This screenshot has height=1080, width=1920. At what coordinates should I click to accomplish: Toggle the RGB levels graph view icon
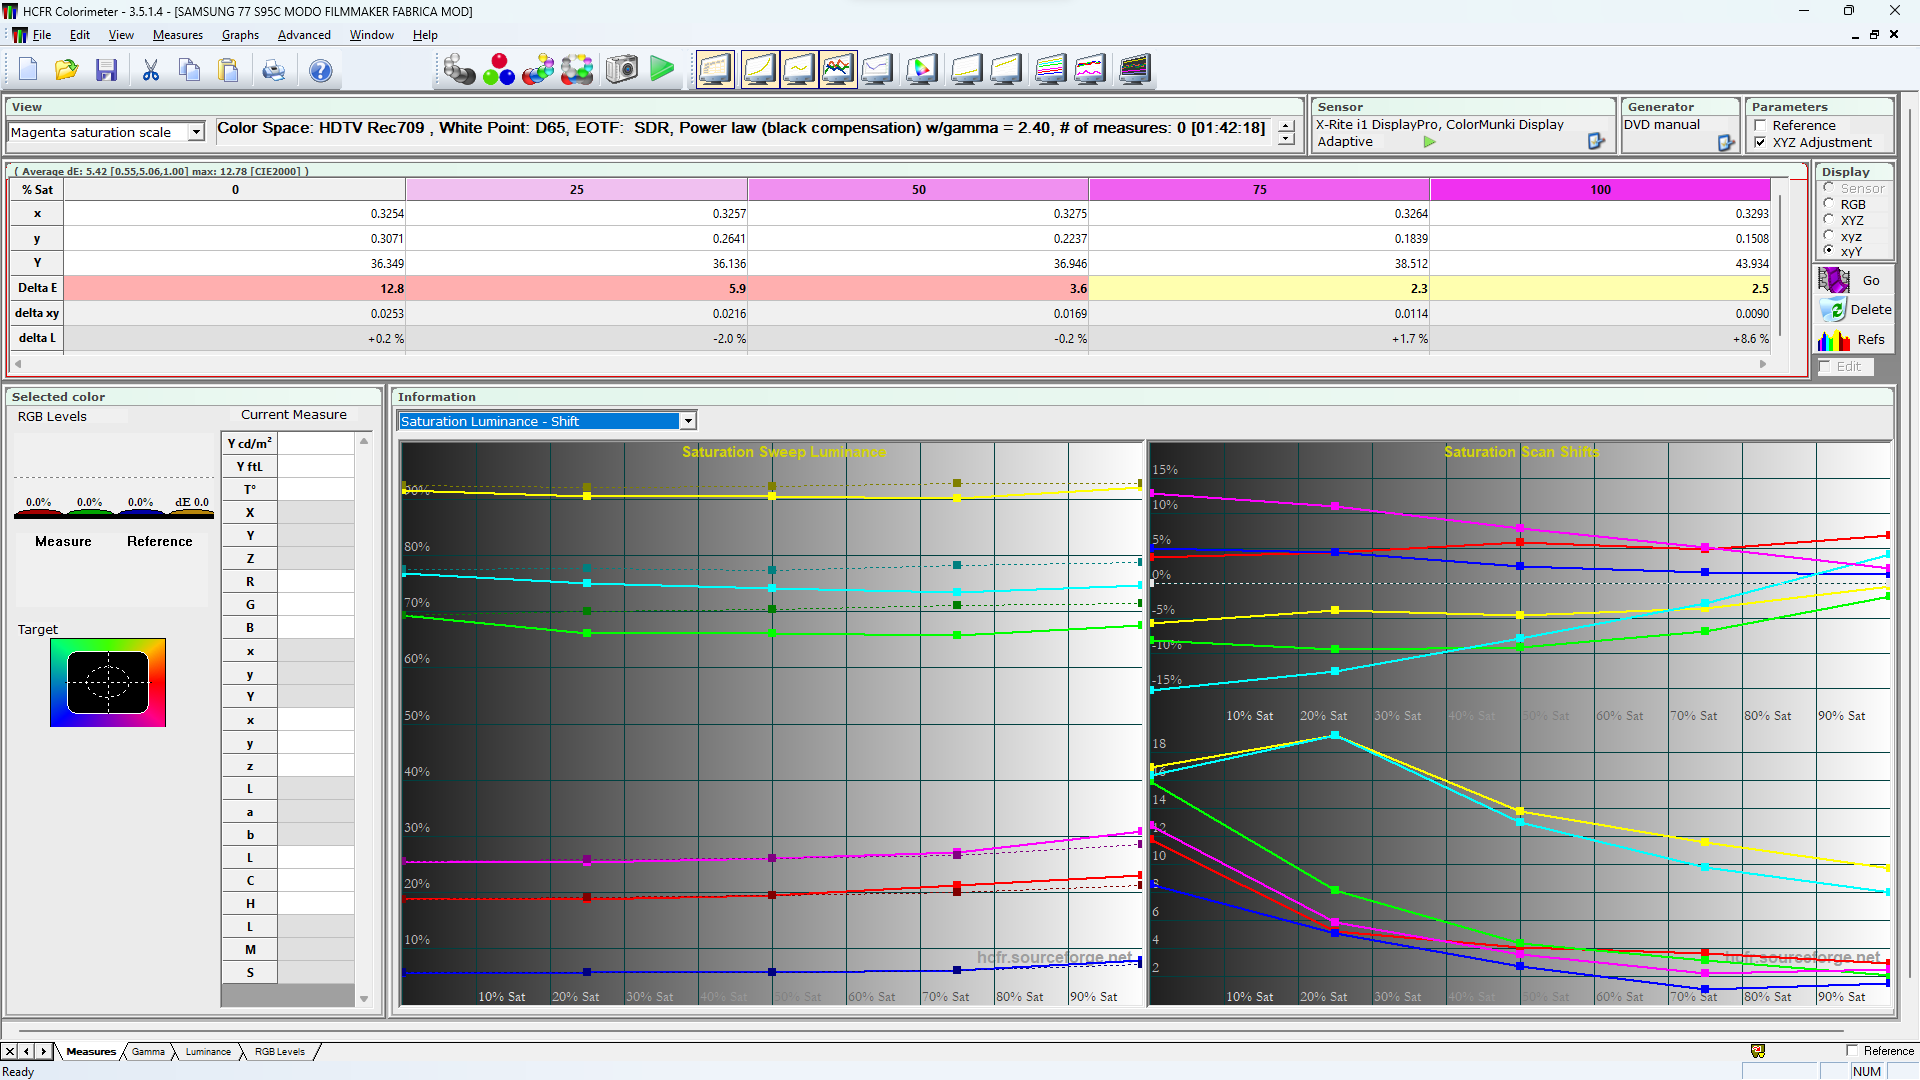click(x=838, y=69)
